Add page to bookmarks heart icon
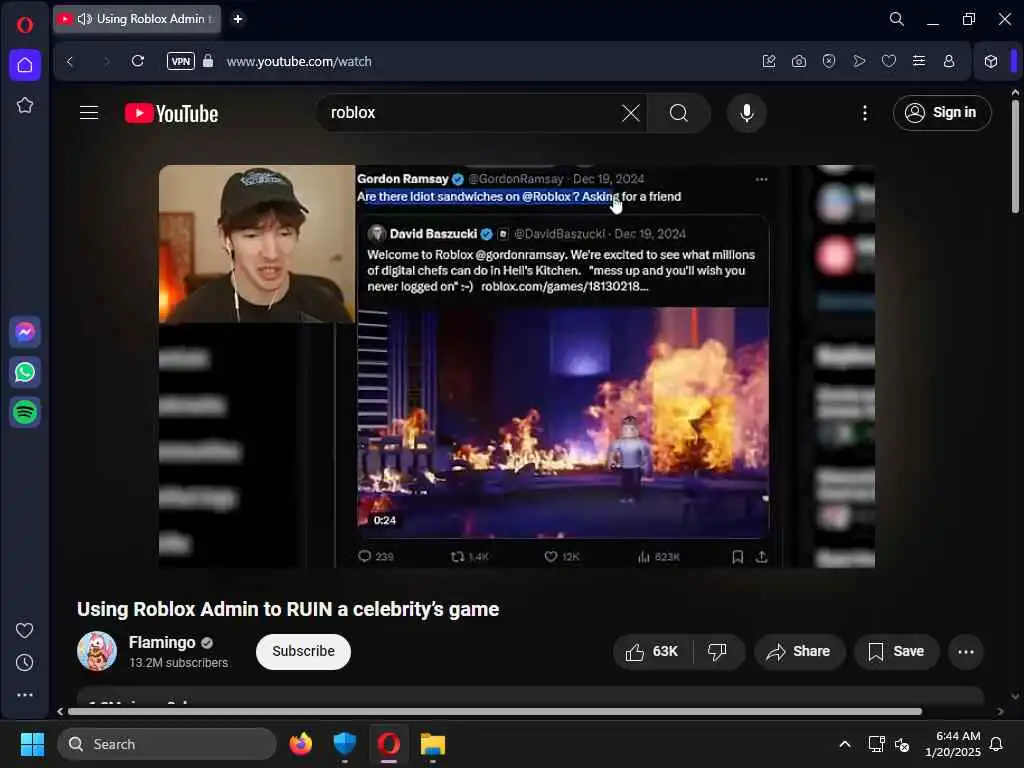 point(889,61)
